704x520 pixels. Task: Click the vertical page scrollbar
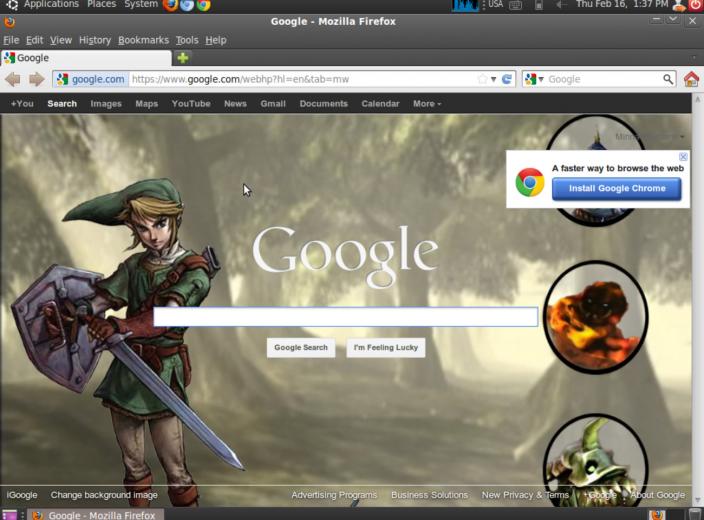(698, 300)
